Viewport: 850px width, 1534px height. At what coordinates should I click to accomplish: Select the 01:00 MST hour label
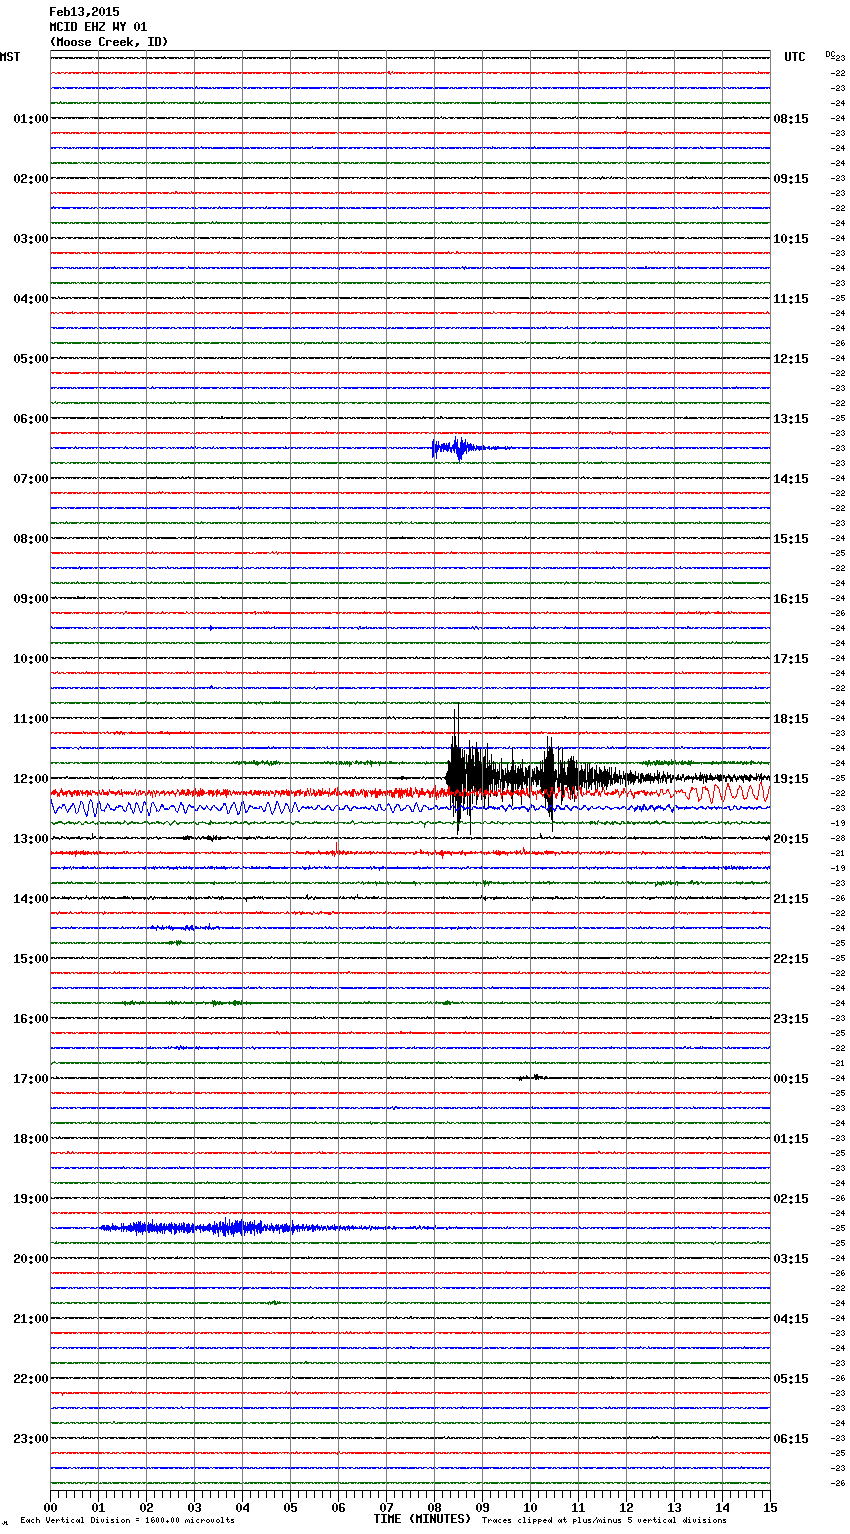coord(31,119)
